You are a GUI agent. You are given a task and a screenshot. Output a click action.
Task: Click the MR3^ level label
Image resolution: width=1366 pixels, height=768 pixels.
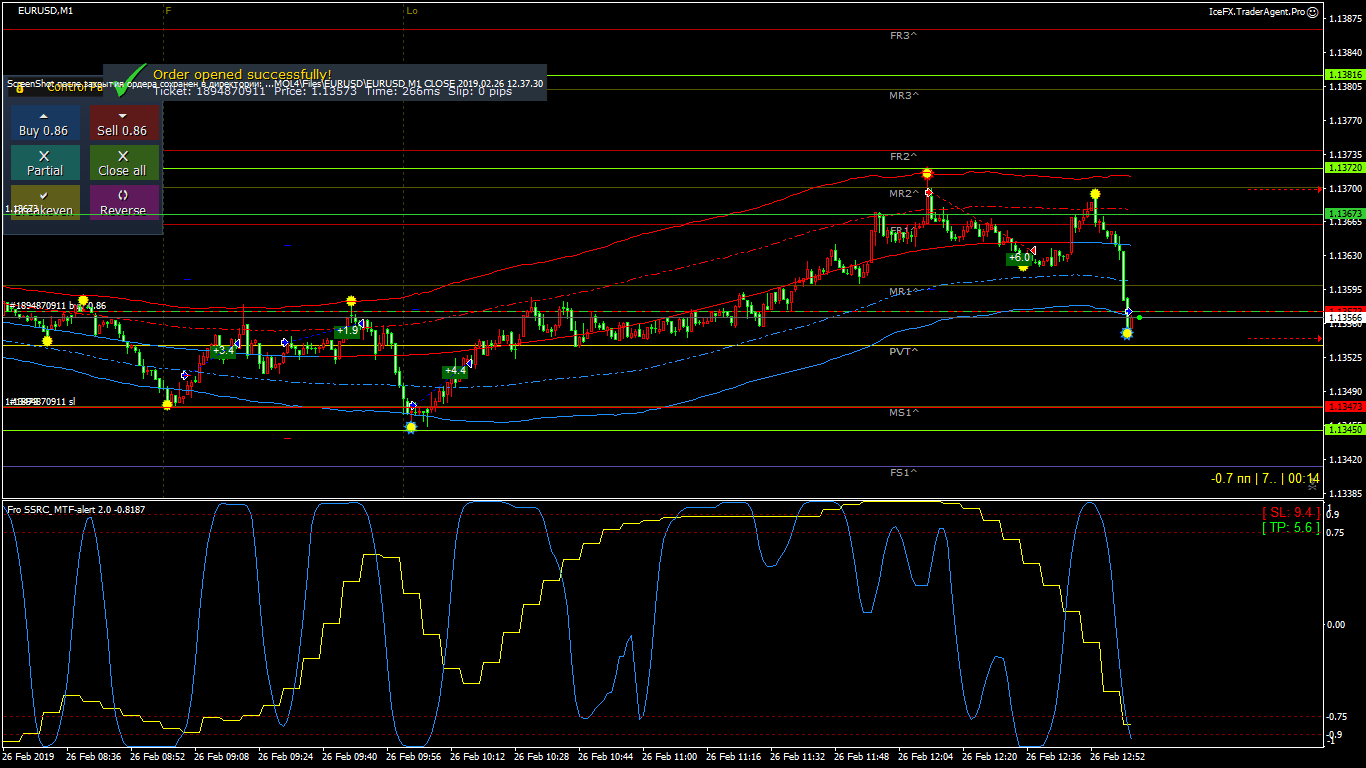pyautogui.click(x=904, y=96)
